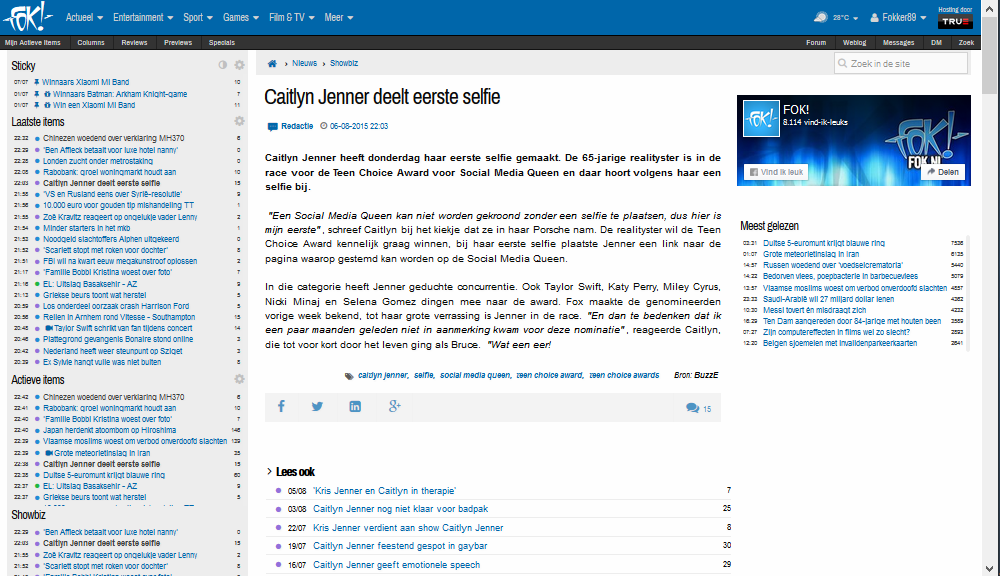Open Actieve items settings gear
The width and height of the screenshot is (1000, 576).
239,379
